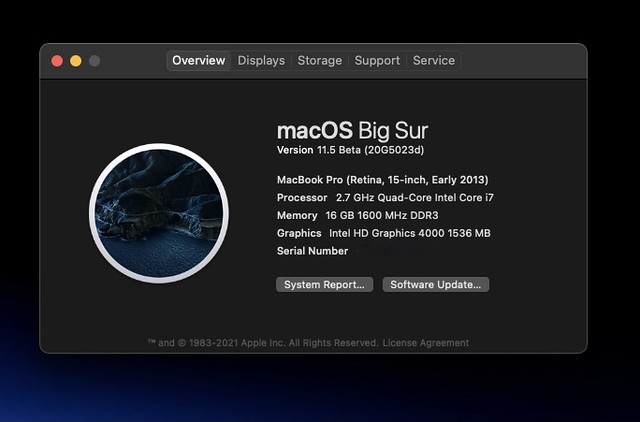Open the License Agreement link
Viewport: 640px width, 422px height.
(426, 343)
